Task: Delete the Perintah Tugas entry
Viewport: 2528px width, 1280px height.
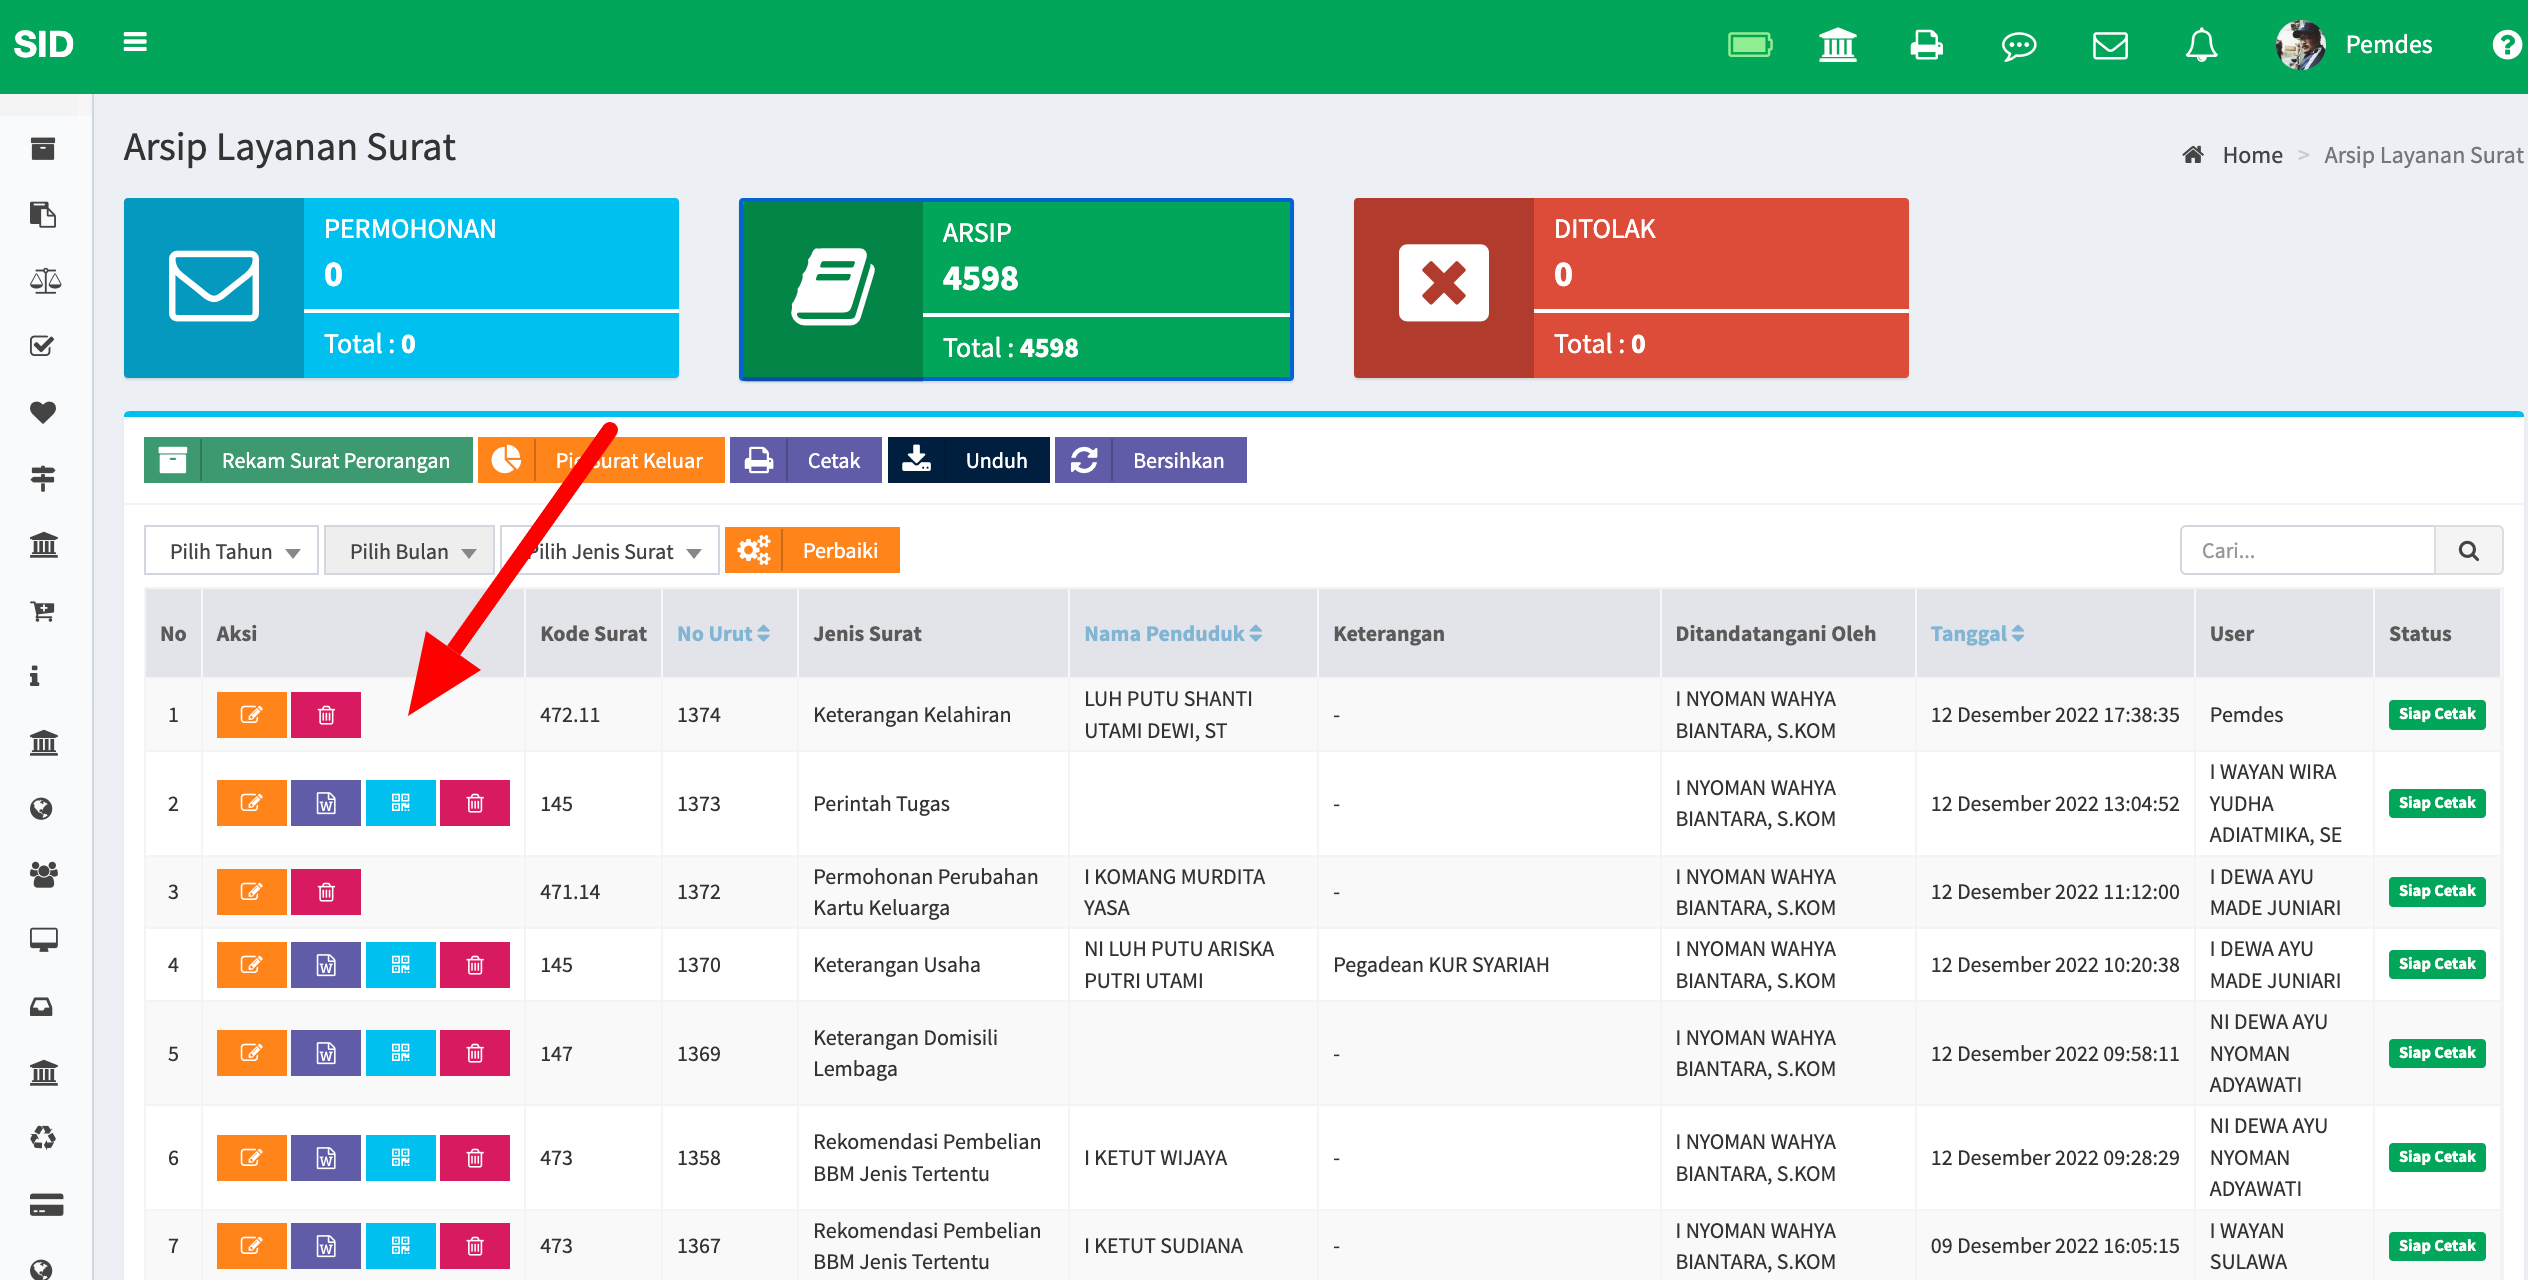Action: [475, 803]
